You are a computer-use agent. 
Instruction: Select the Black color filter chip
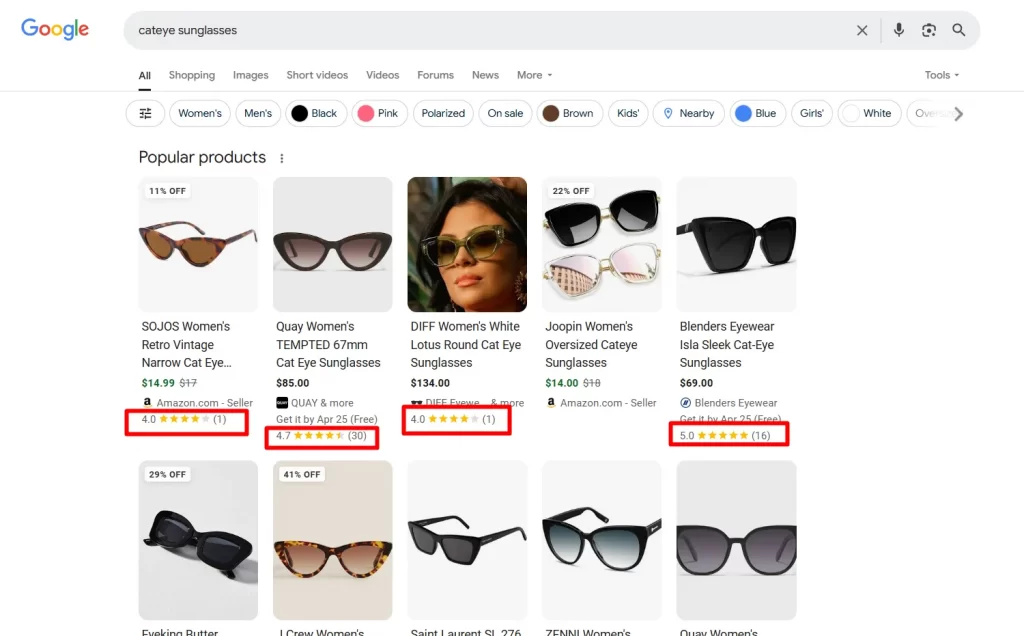(316, 114)
